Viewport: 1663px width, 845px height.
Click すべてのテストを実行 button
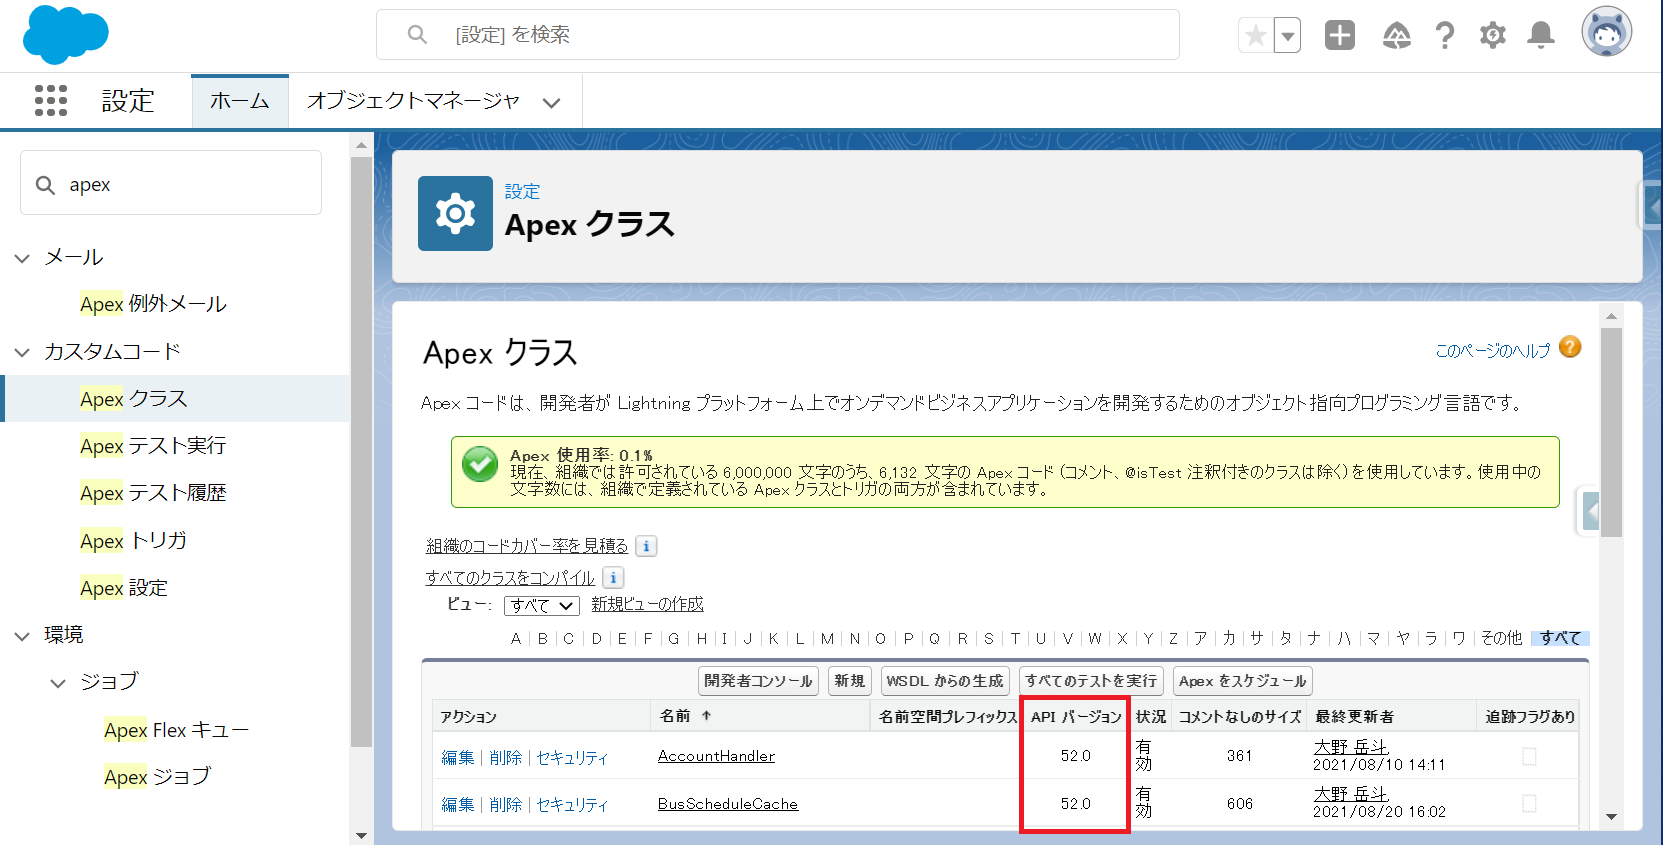click(x=1091, y=681)
